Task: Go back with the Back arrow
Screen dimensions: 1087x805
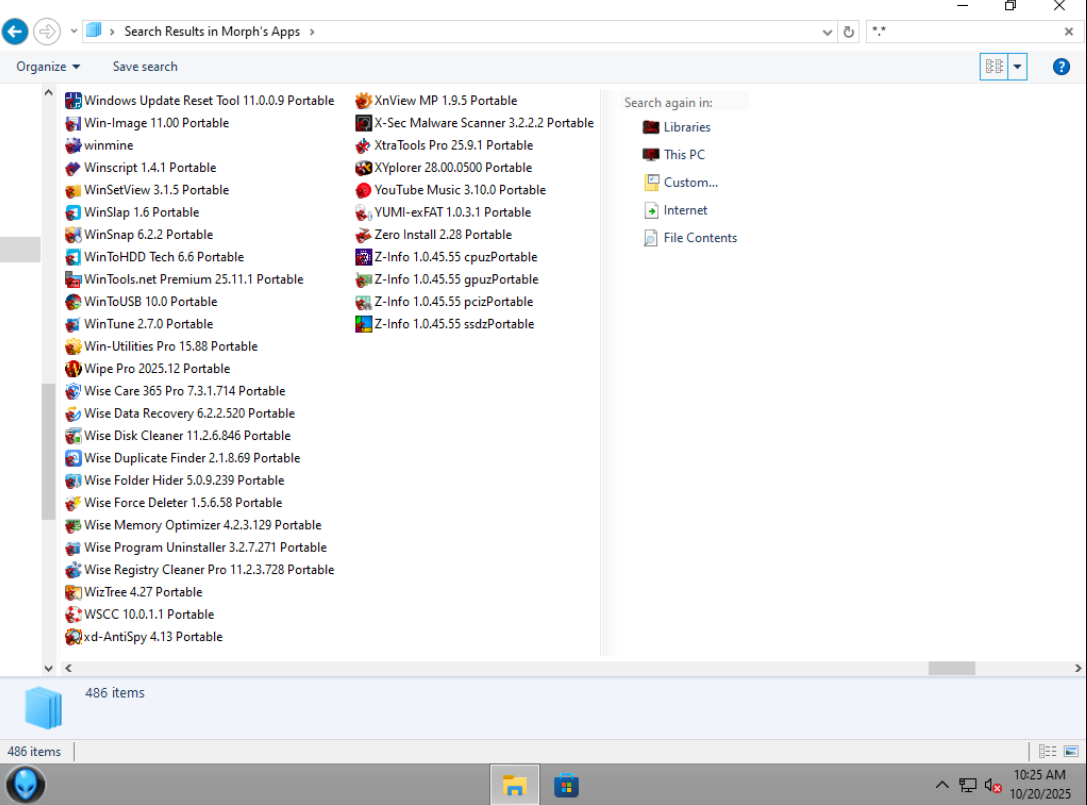Action: click(15, 31)
